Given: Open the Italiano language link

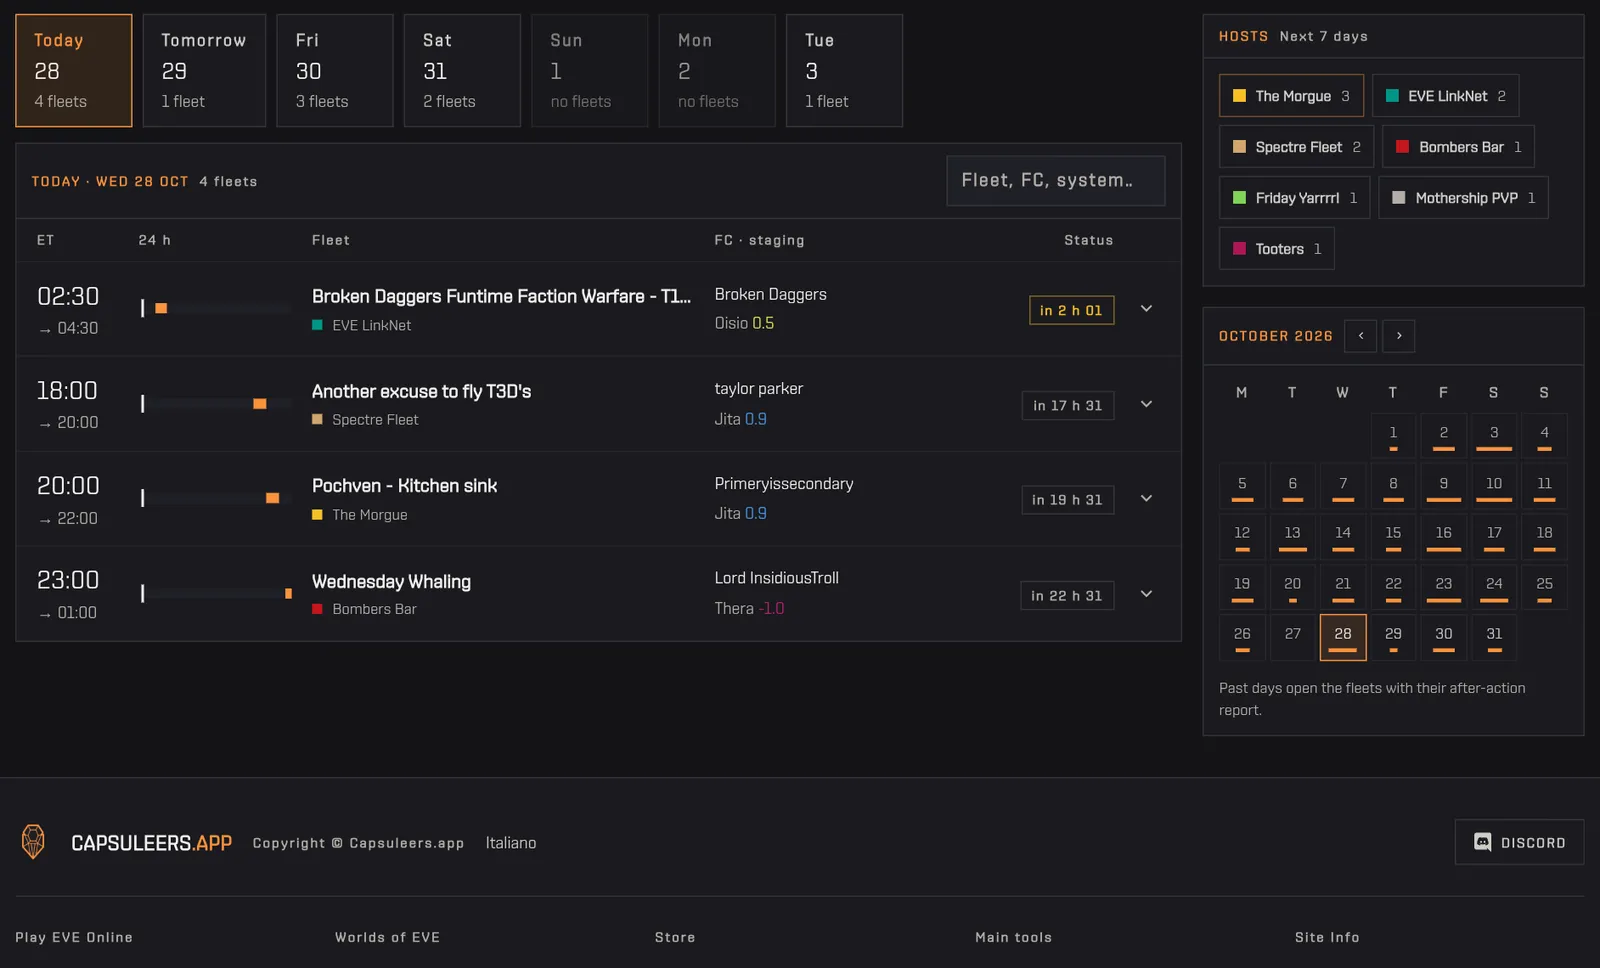Looking at the screenshot, I should point(511,843).
